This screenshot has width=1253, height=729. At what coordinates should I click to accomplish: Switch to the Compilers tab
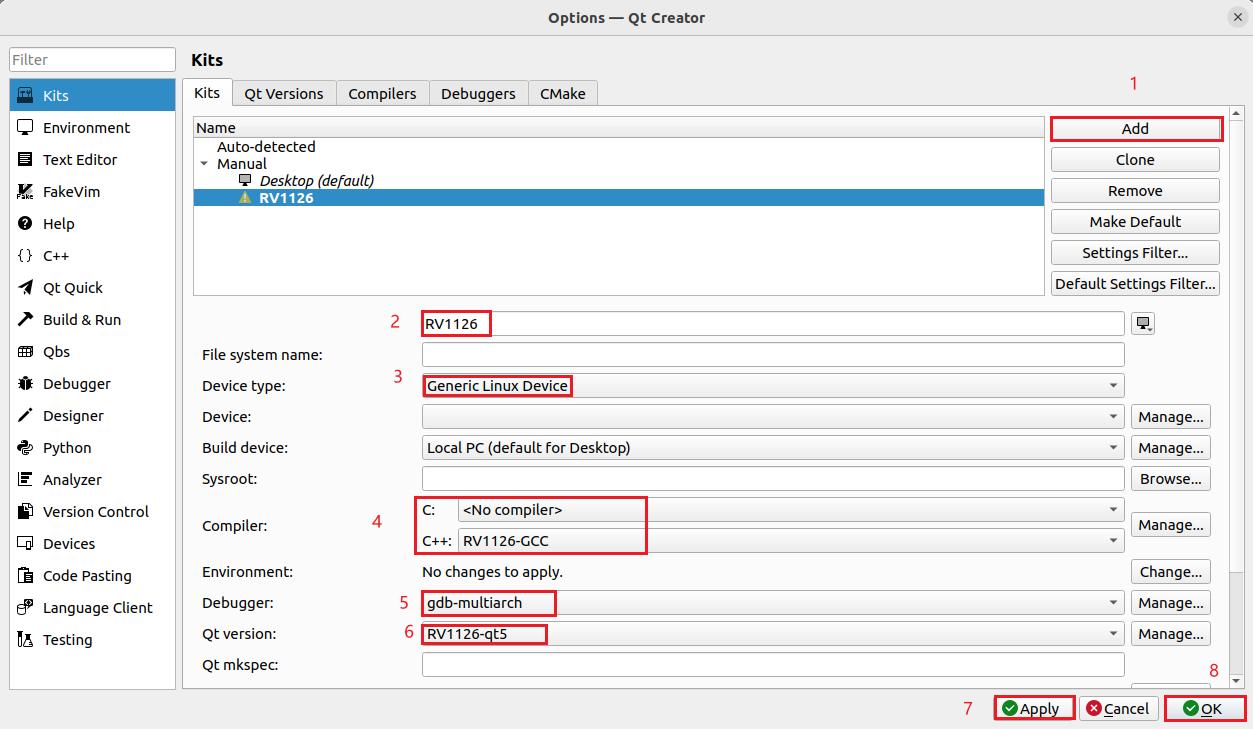coord(382,94)
